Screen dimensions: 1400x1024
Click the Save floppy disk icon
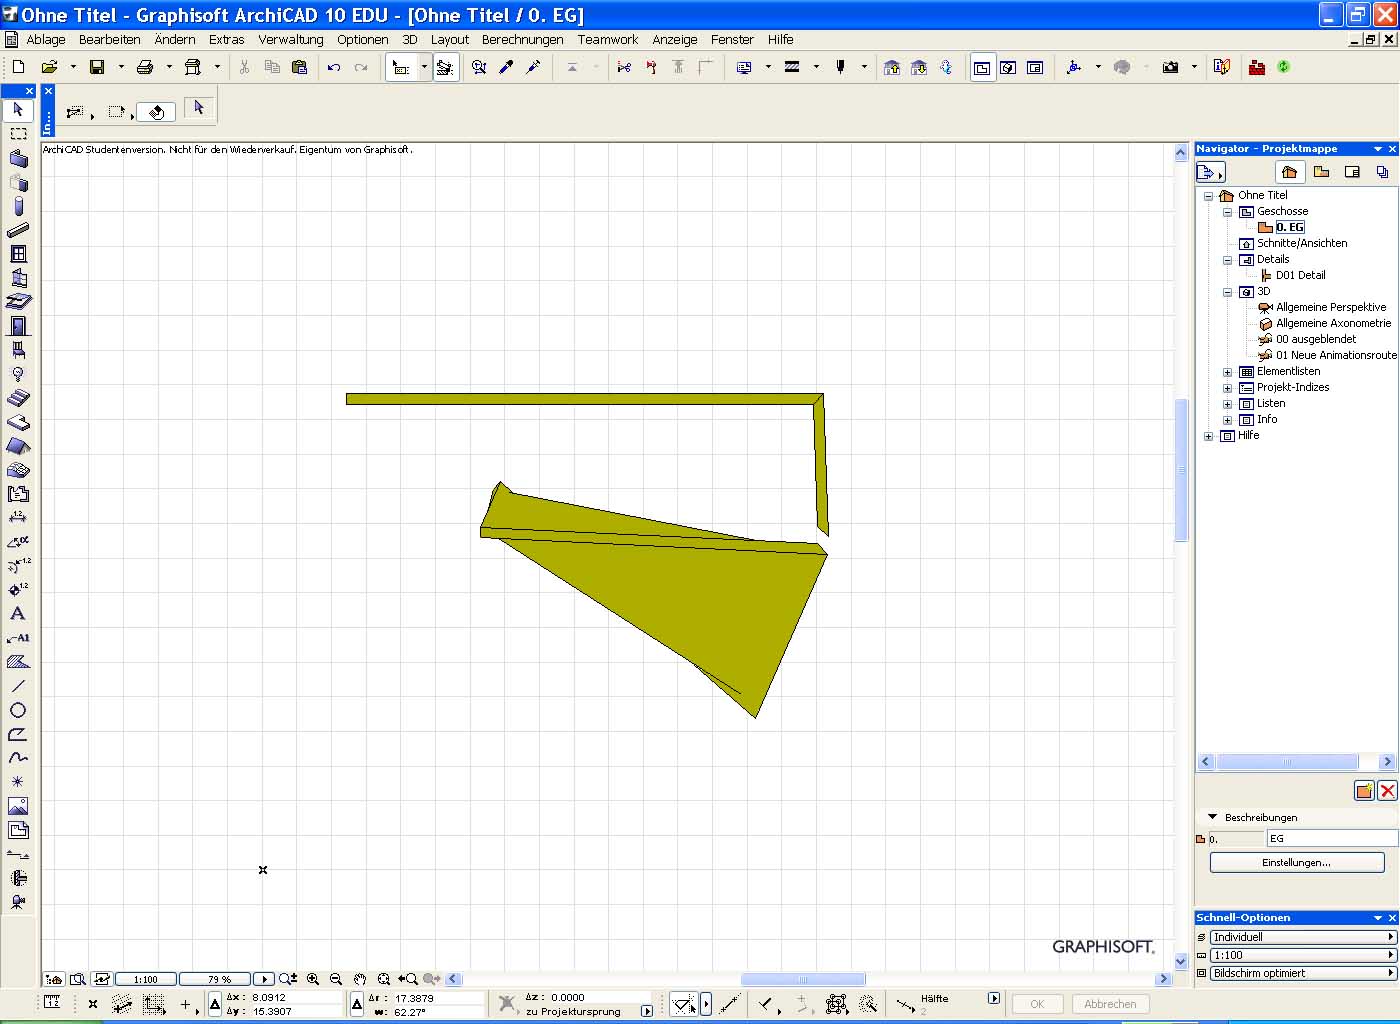pyautogui.click(x=97, y=67)
